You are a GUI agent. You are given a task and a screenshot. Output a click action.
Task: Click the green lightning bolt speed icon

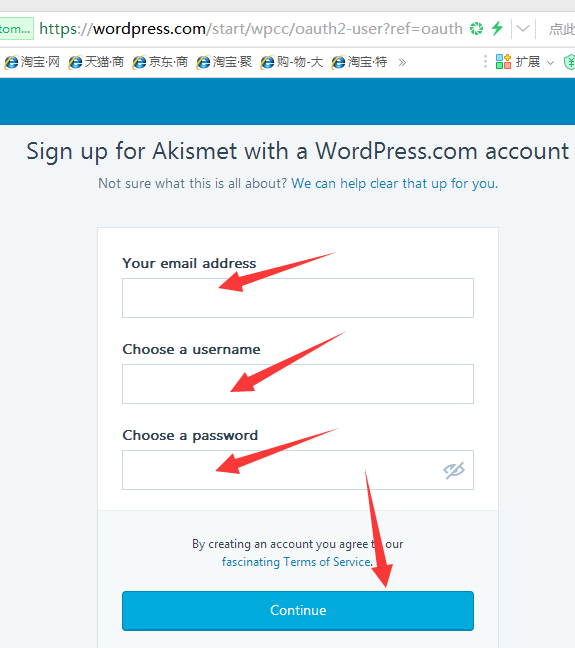click(497, 28)
